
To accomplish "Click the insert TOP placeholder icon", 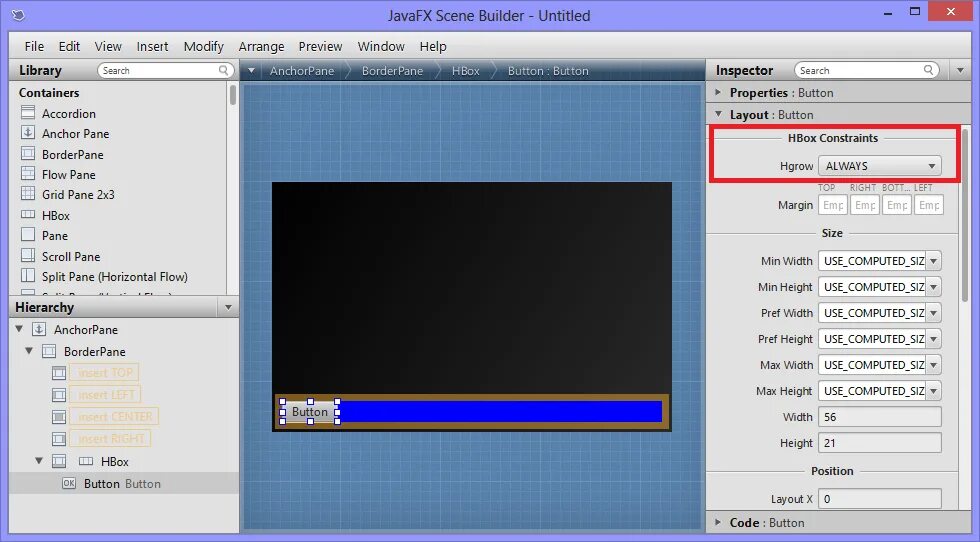I will [59, 373].
